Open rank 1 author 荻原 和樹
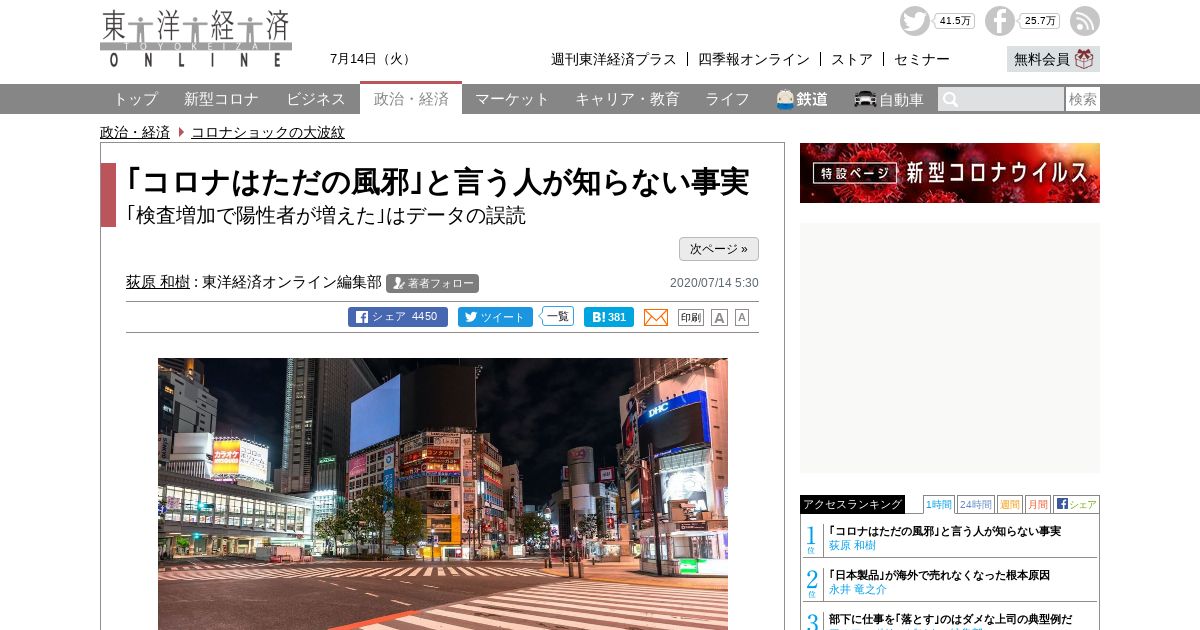1200x630 pixels. tap(852, 545)
